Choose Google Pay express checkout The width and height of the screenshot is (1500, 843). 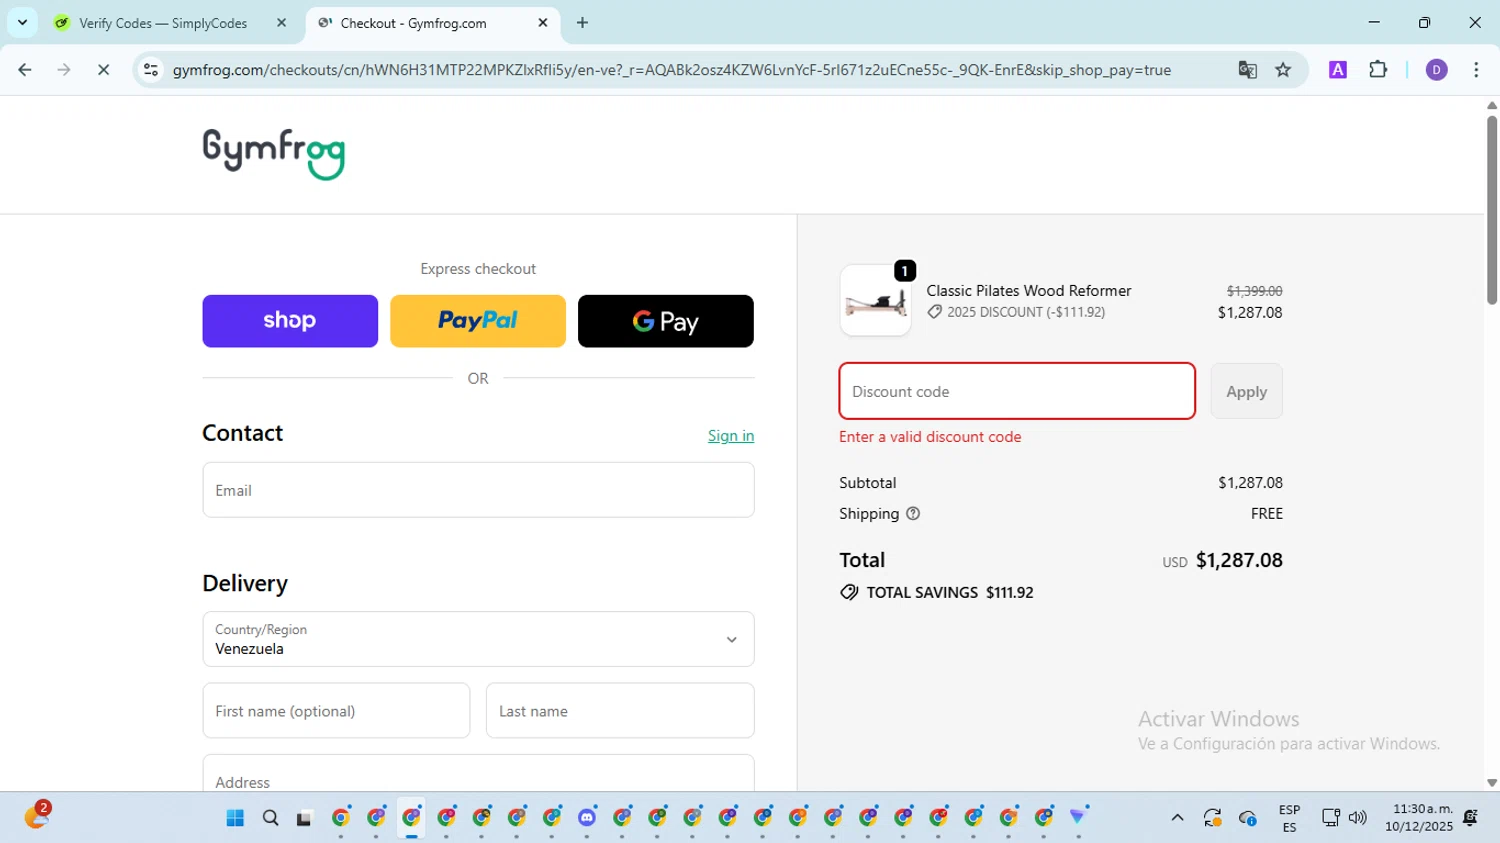(666, 321)
